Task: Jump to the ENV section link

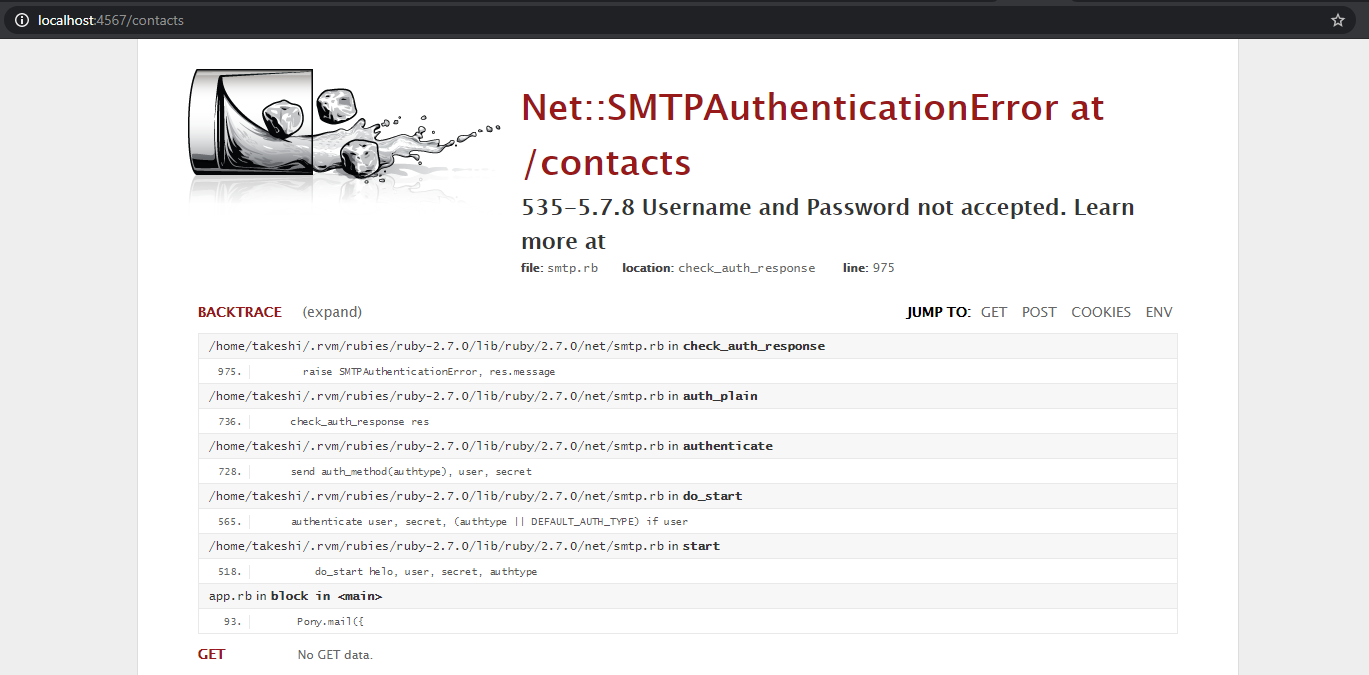Action: pos(1159,312)
